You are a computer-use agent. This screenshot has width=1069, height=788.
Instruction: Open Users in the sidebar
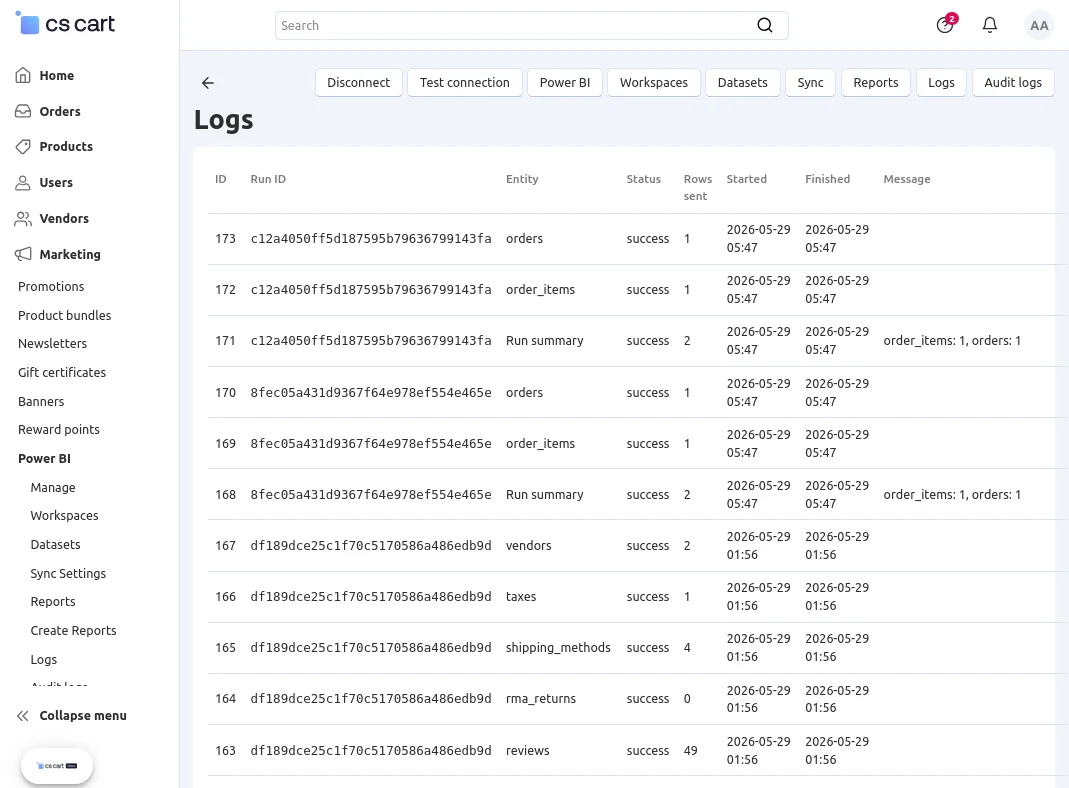point(56,183)
